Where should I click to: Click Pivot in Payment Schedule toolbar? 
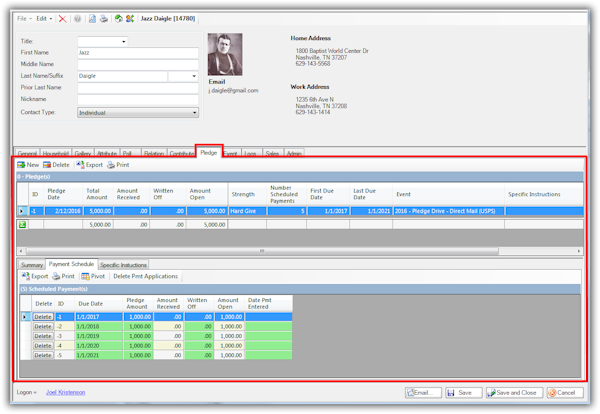93,276
